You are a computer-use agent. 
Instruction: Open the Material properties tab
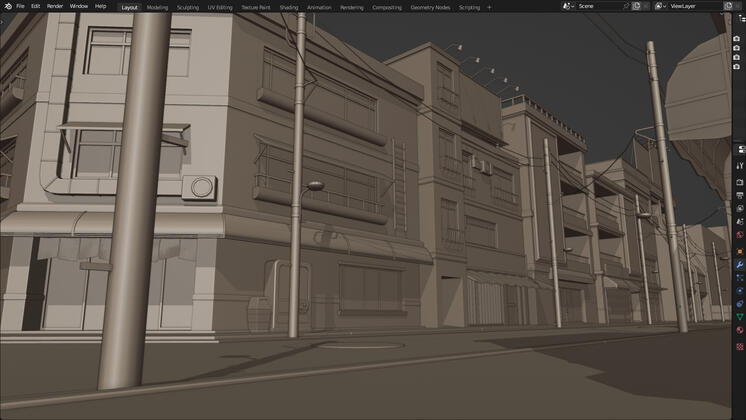[x=740, y=330]
